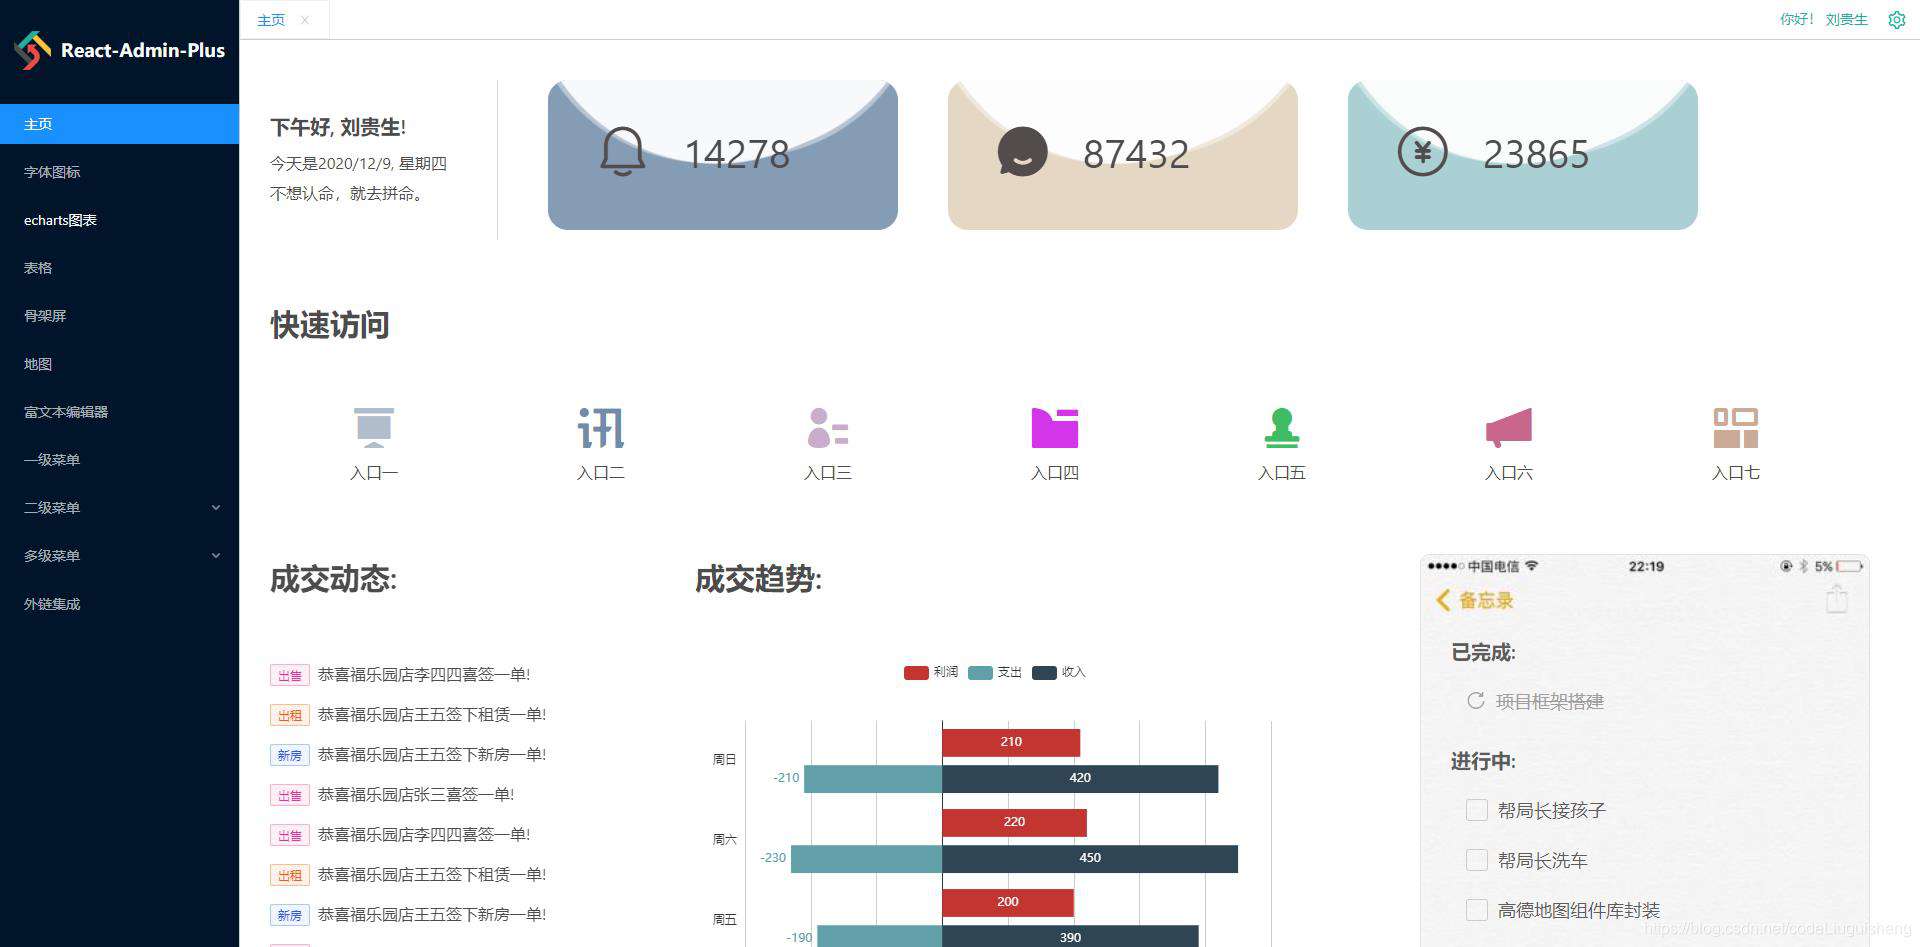Click the 今天是2020/12/9 date text
Image resolution: width=1920 pixels, height=947 pixels.
[x=358, y=163]
